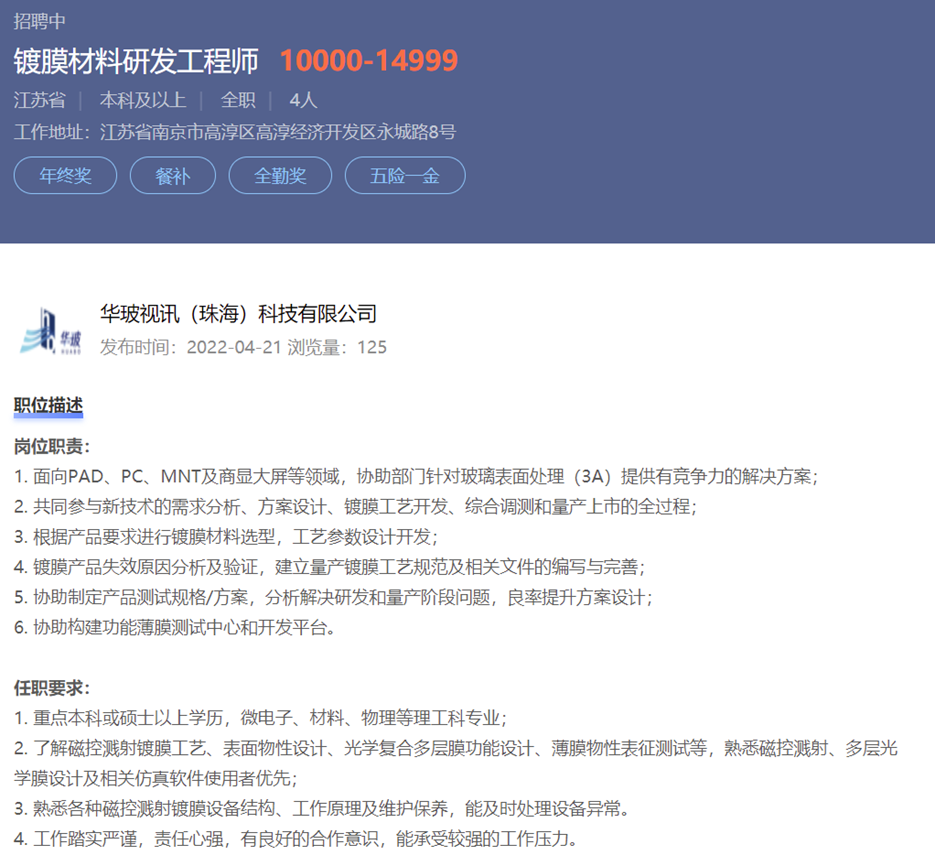Click the job title 镀膜材料研发工程师
Image resolution: width=935 pixels, height=855 pixels.
pos(136,61)
